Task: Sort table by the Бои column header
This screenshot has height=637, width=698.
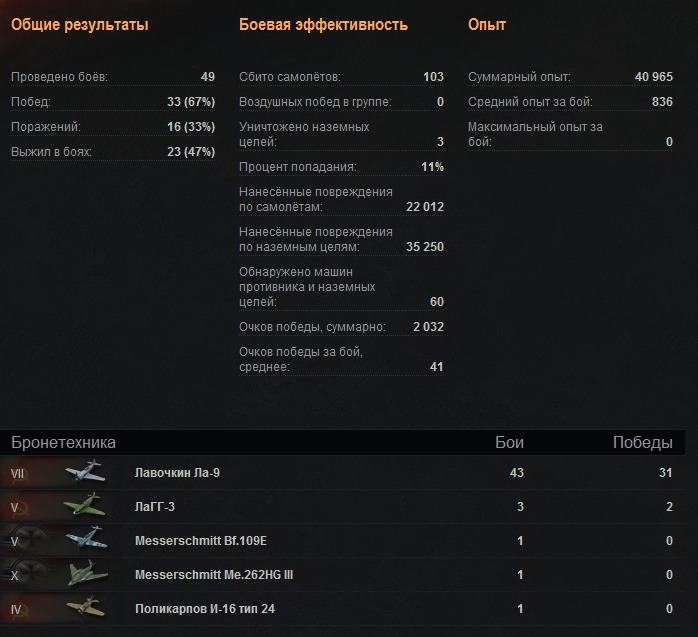Action: point(509,442)
